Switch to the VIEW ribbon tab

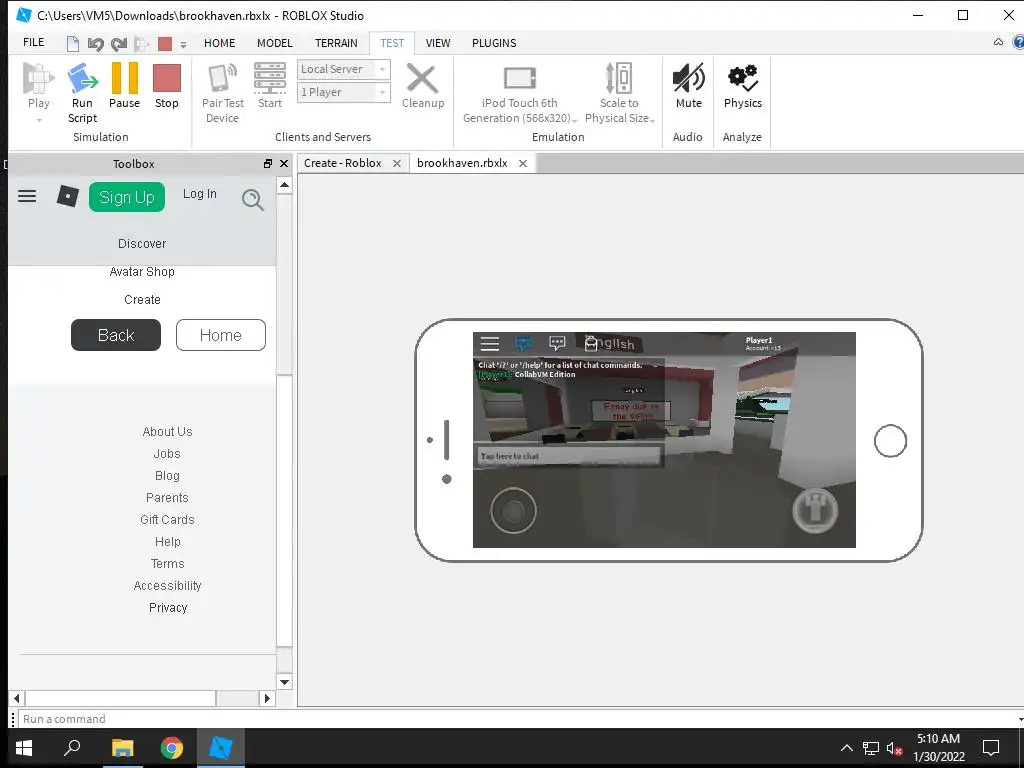[x=438, y=43]
